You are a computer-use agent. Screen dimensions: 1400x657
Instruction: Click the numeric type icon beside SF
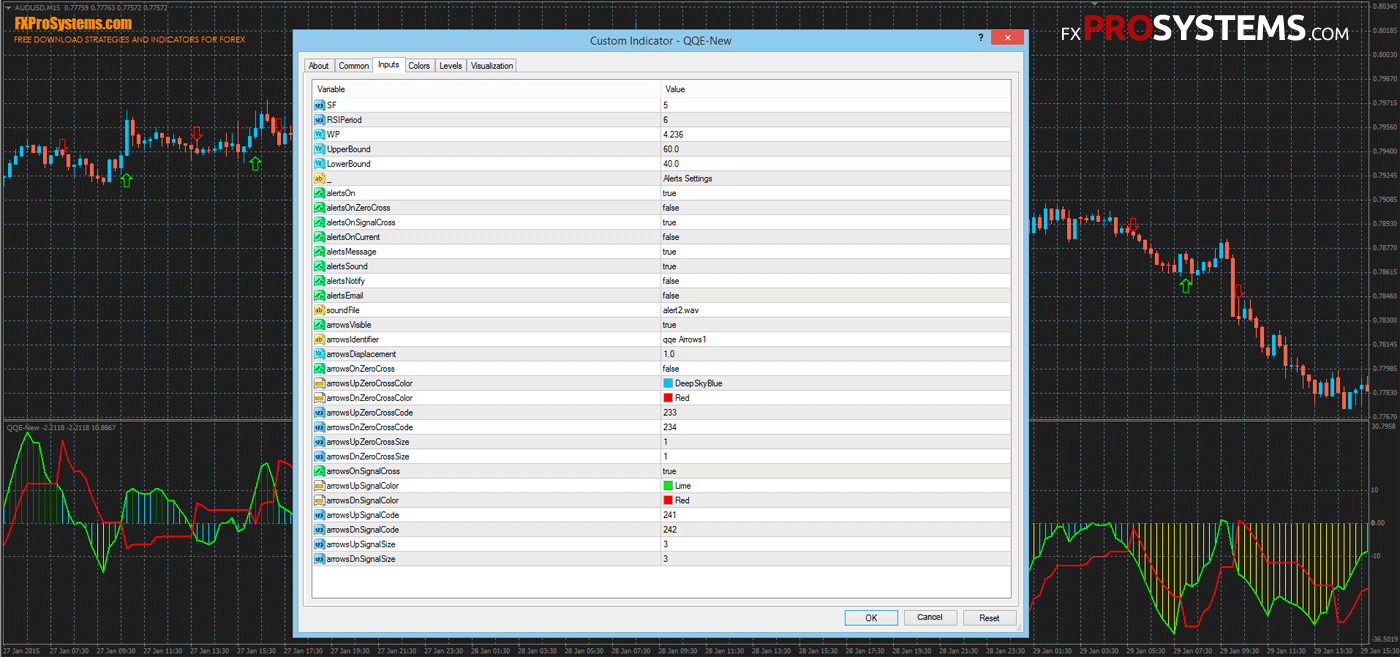click(x=320, y=105)
